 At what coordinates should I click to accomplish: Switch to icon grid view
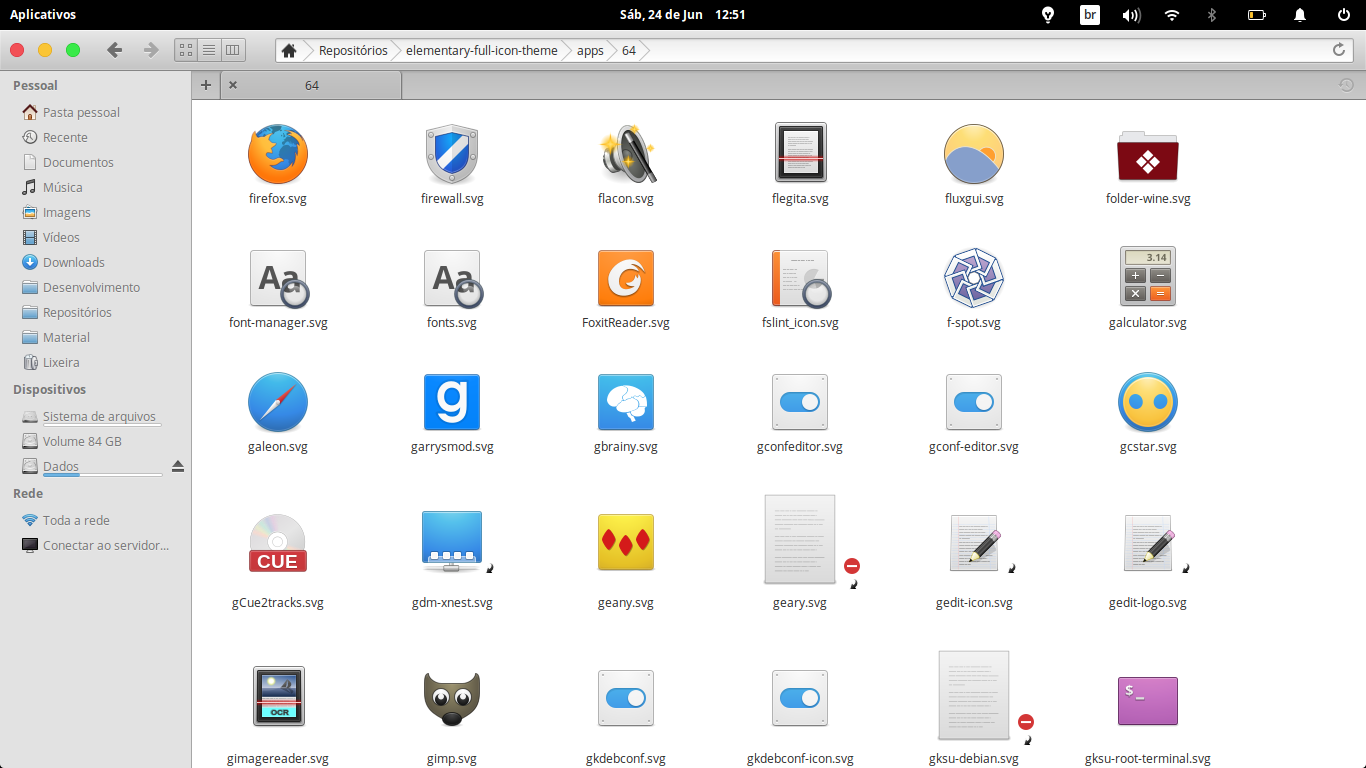coord(186,50)
